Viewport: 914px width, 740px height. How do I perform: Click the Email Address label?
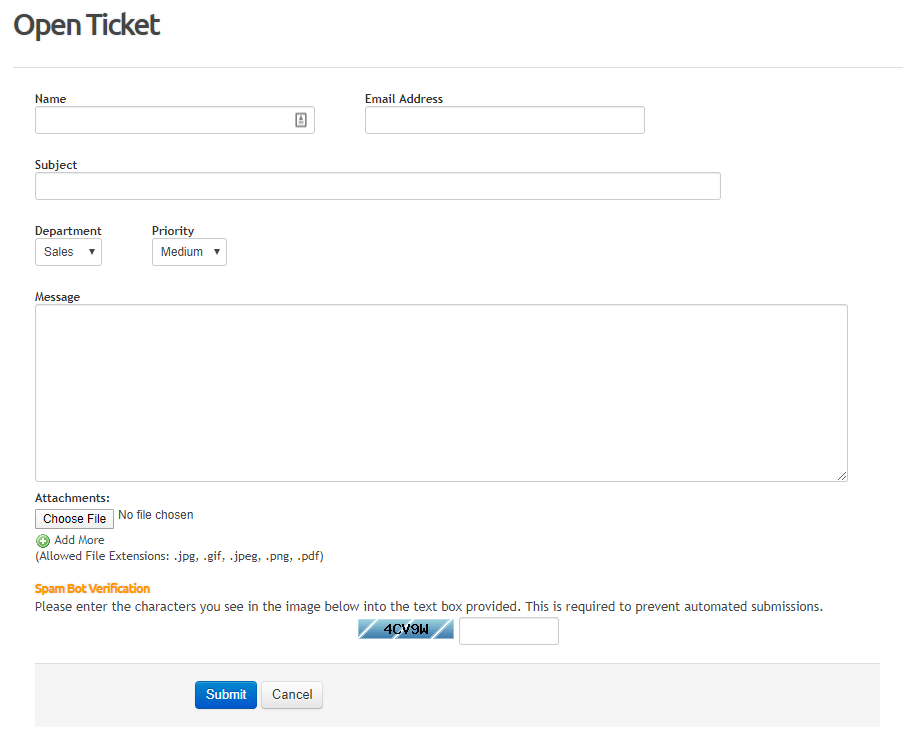404,99
